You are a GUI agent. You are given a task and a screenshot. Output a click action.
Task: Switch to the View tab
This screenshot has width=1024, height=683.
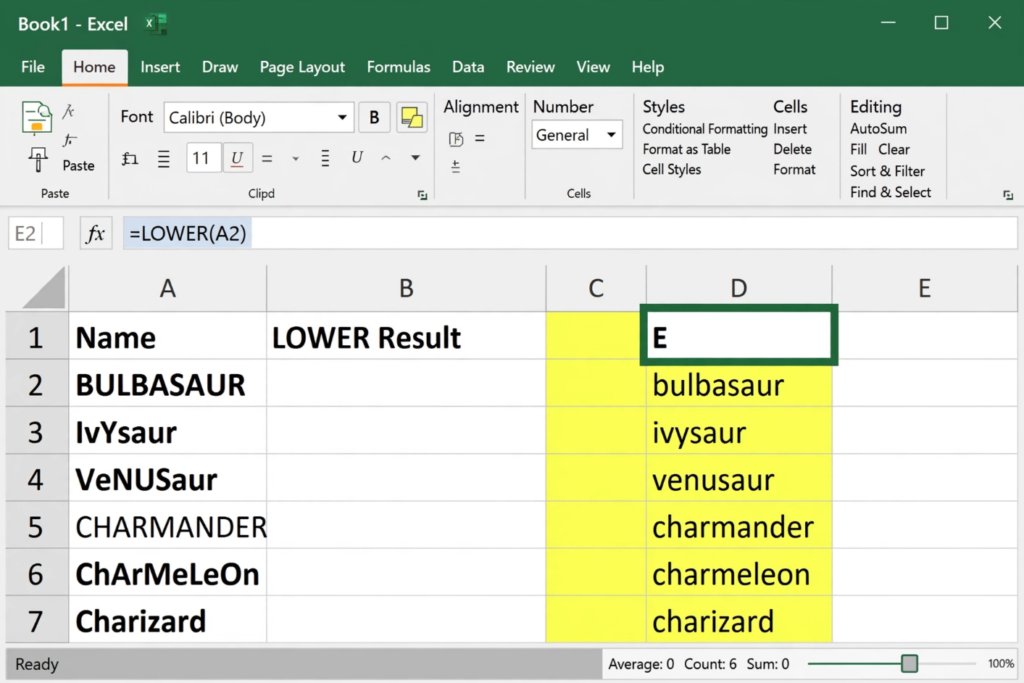pyautogui.click(x=593, y=67)
